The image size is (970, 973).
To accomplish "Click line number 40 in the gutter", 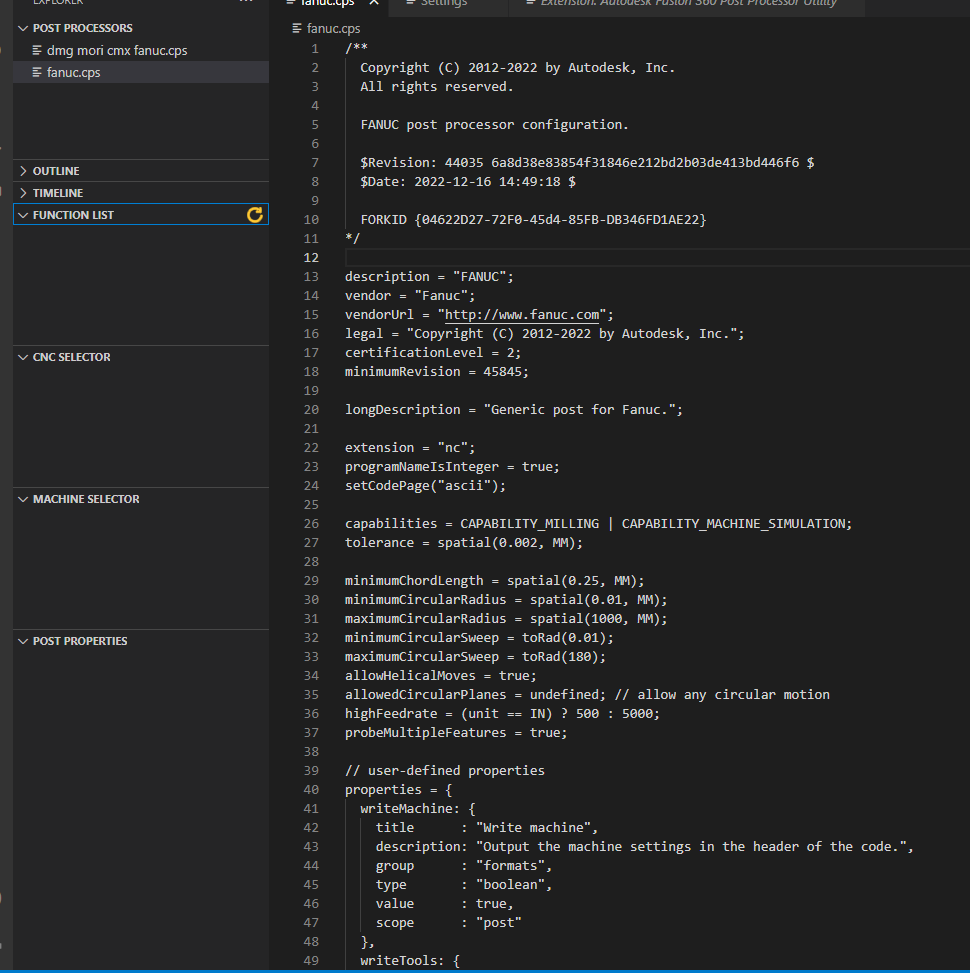I will coord(312,789).
